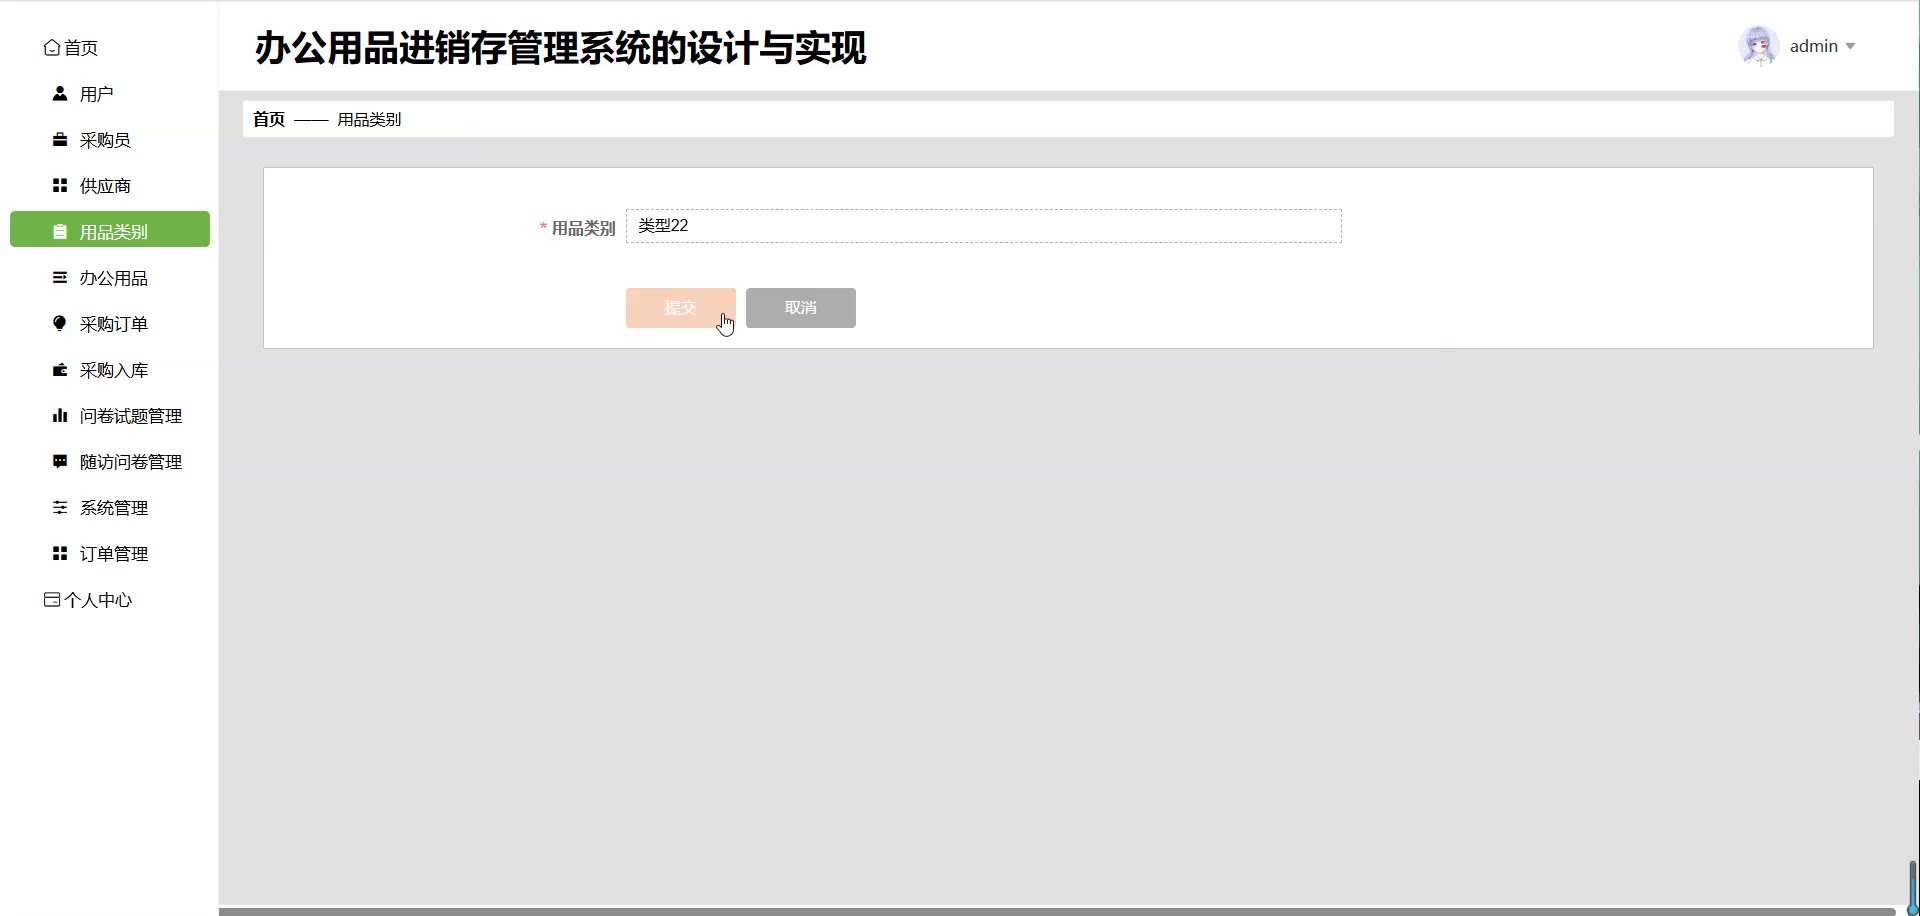Cancel with the 取消 button
Viewport: 1920px width, 916px height.
click(x=801, y=308)
